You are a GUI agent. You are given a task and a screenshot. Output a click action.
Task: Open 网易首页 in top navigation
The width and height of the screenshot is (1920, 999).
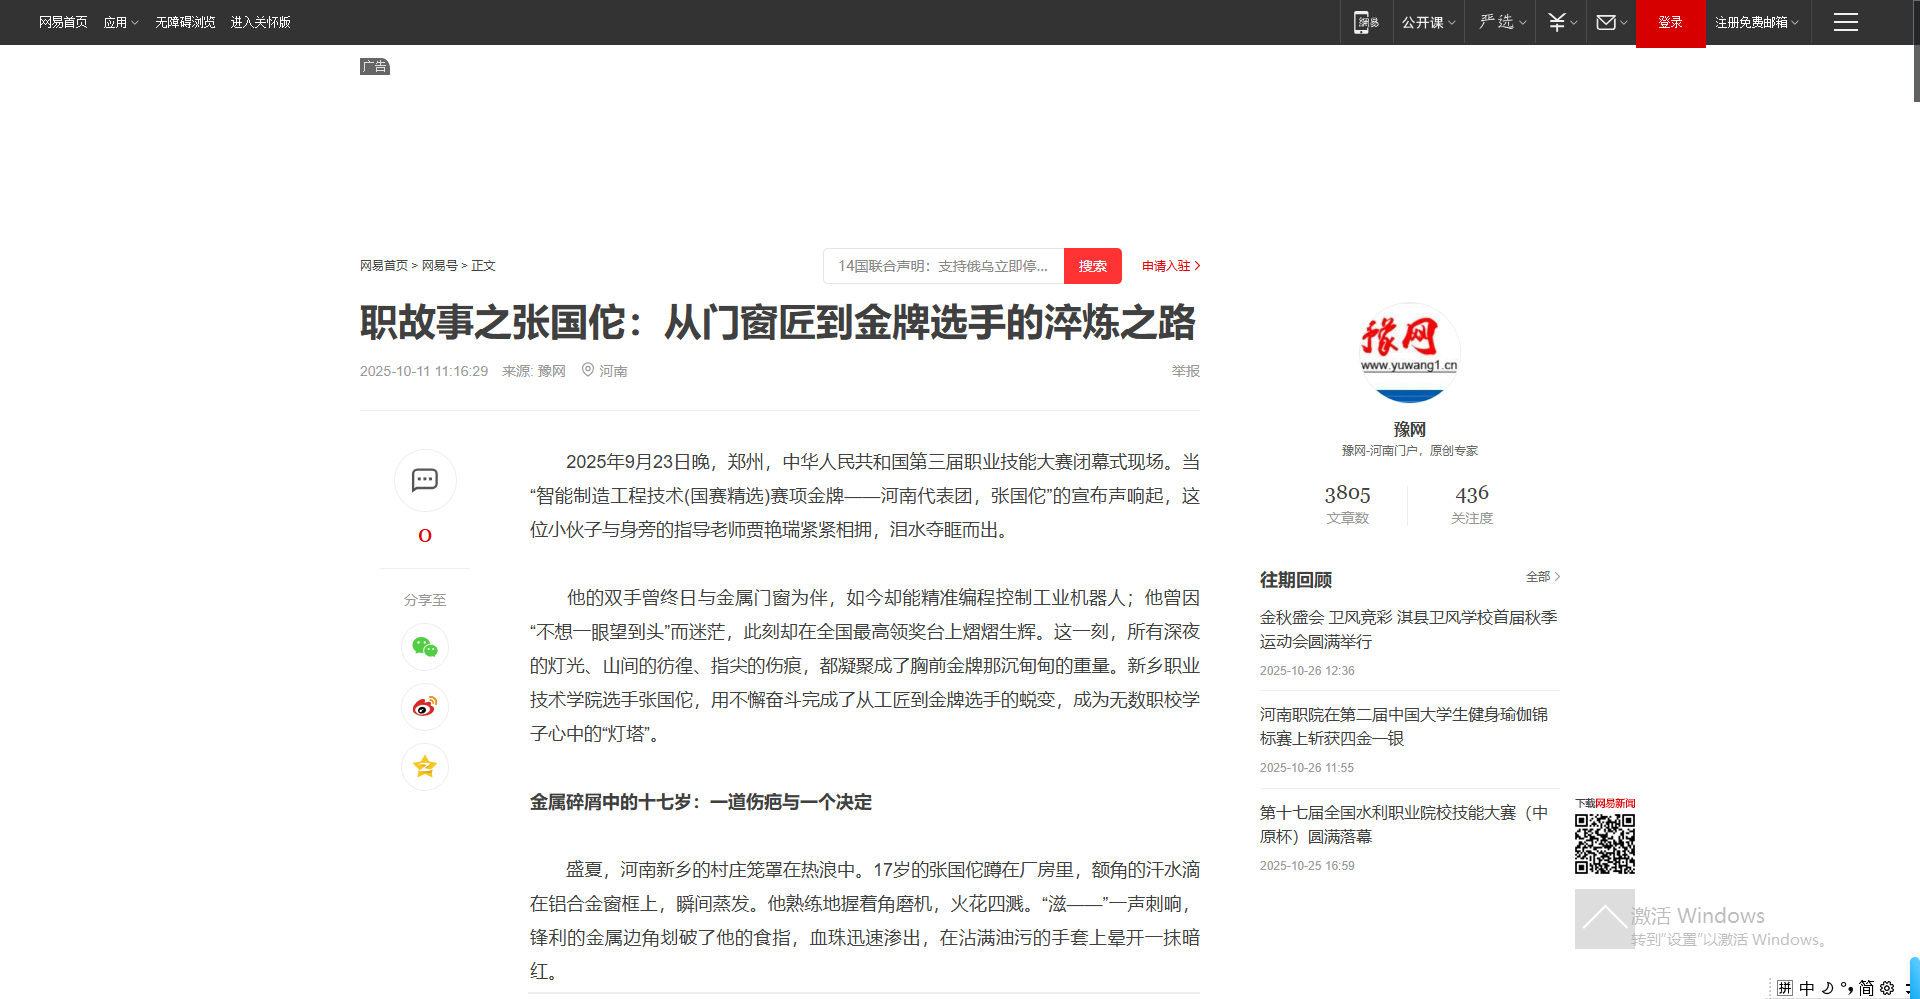pyautogui.click(x=63, y=22)
